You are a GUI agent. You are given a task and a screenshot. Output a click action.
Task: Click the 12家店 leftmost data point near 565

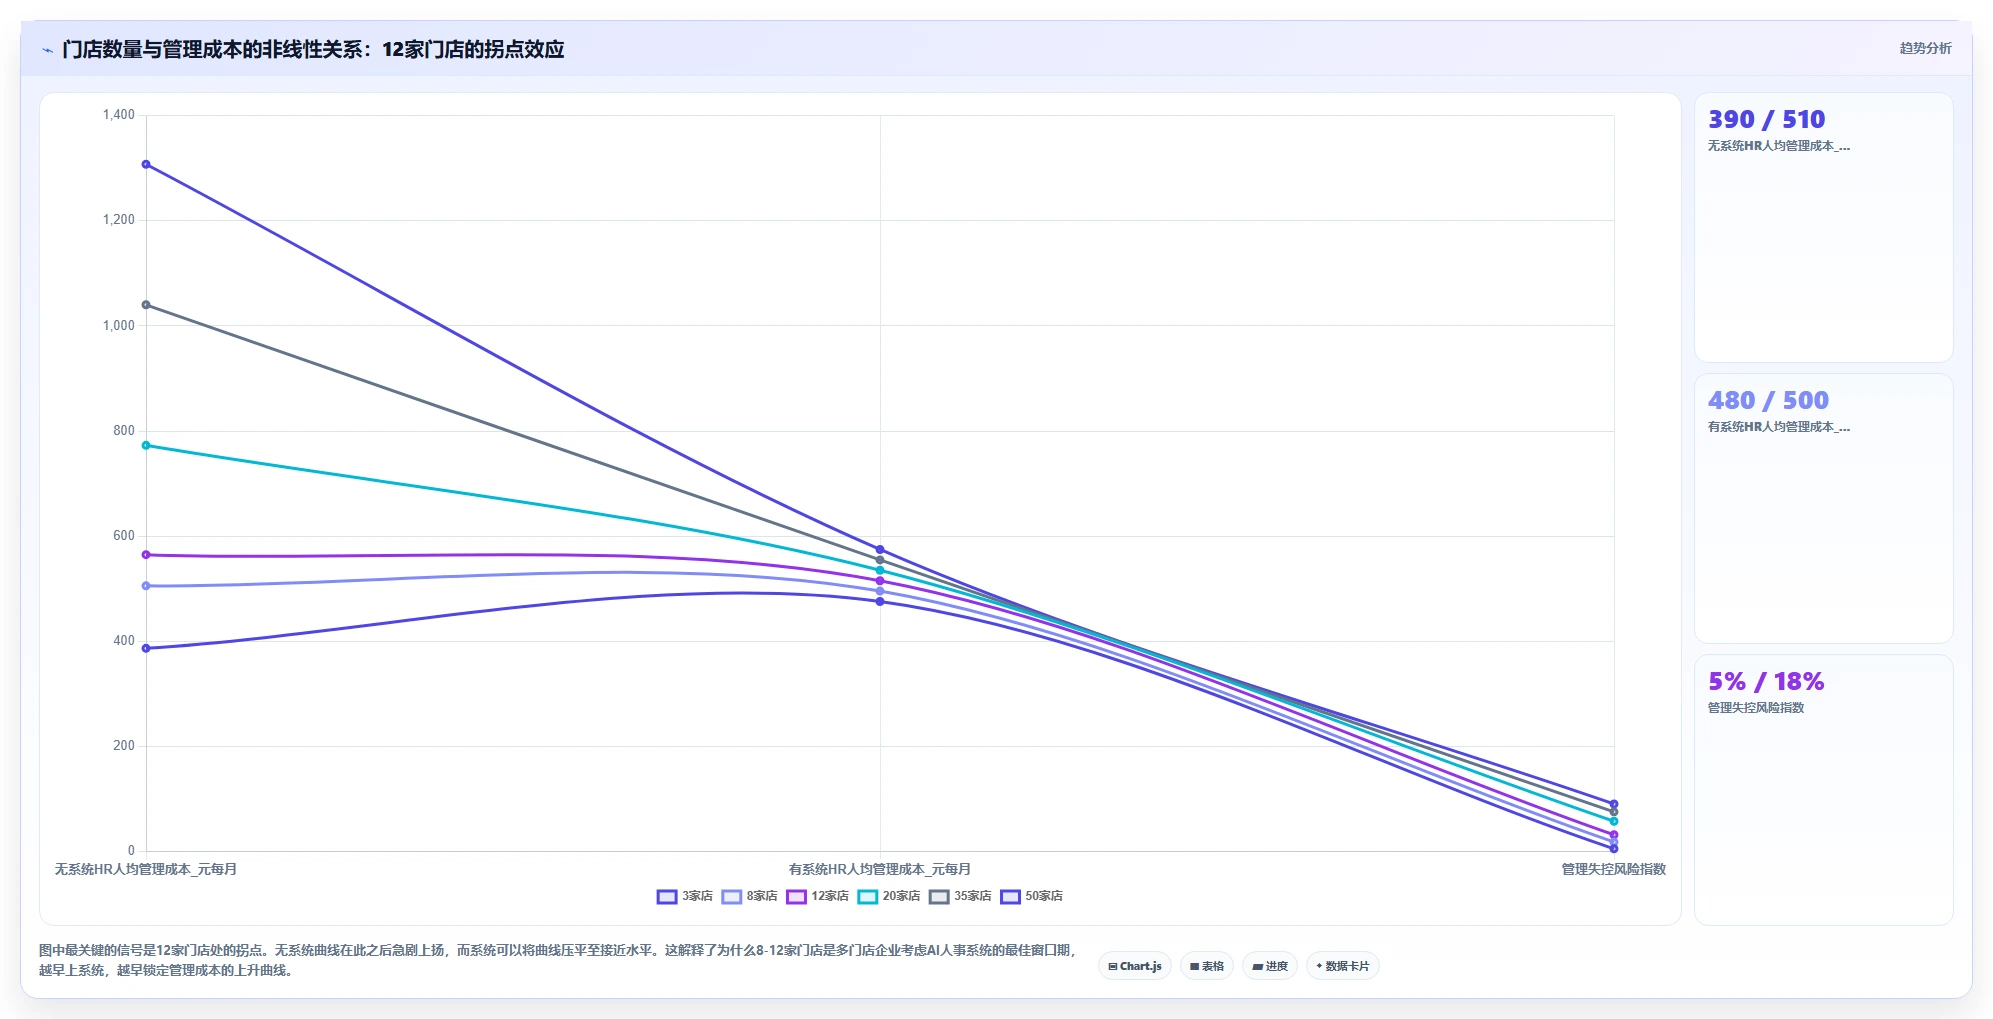coord(146,555)
